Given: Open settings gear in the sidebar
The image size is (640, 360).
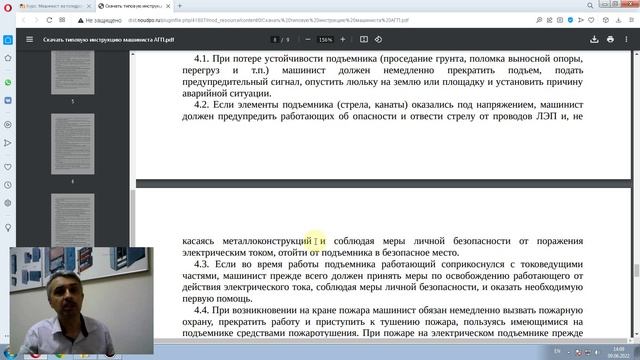Looking at the screenshot, I should pos(8,203).
